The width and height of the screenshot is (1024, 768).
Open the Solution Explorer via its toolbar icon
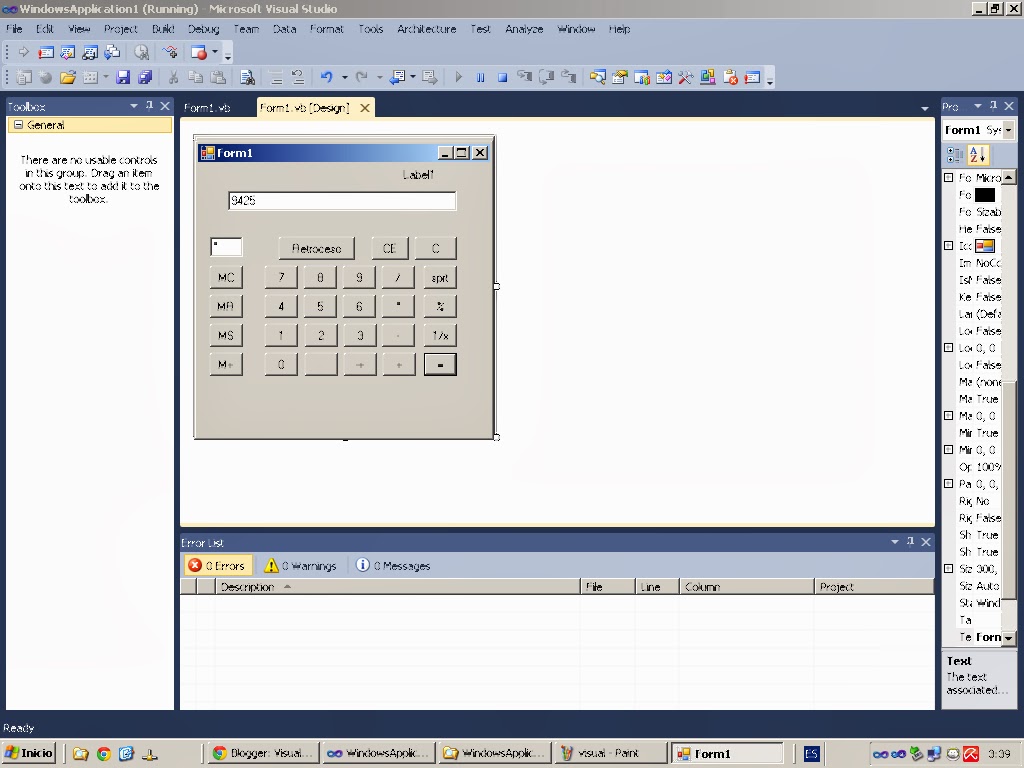pyautogui.click(x=597, y=76)
